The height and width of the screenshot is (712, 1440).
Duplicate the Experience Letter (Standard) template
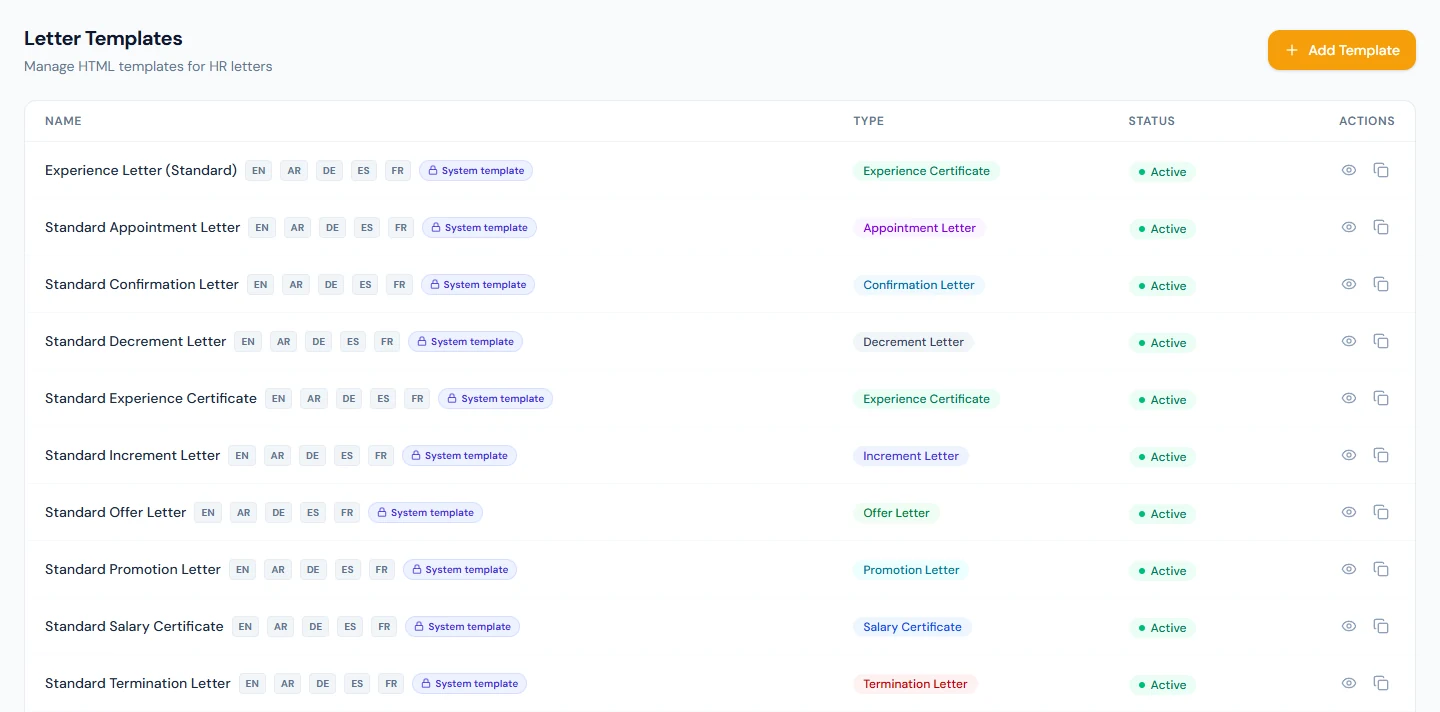tap(1381, 170)
